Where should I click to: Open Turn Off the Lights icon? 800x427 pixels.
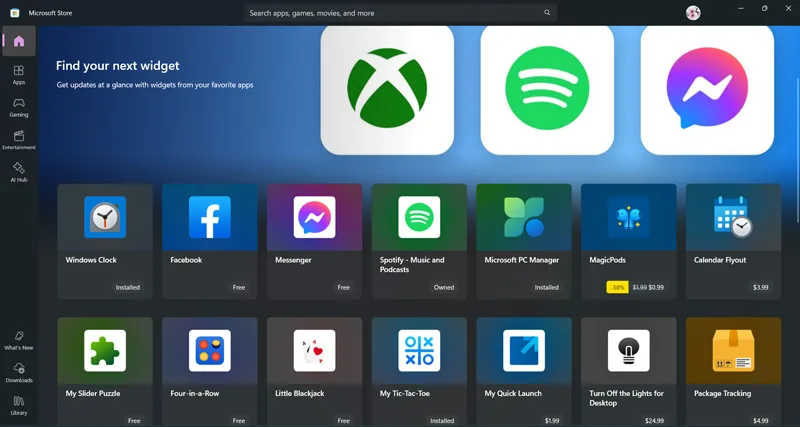click(629, 350)
